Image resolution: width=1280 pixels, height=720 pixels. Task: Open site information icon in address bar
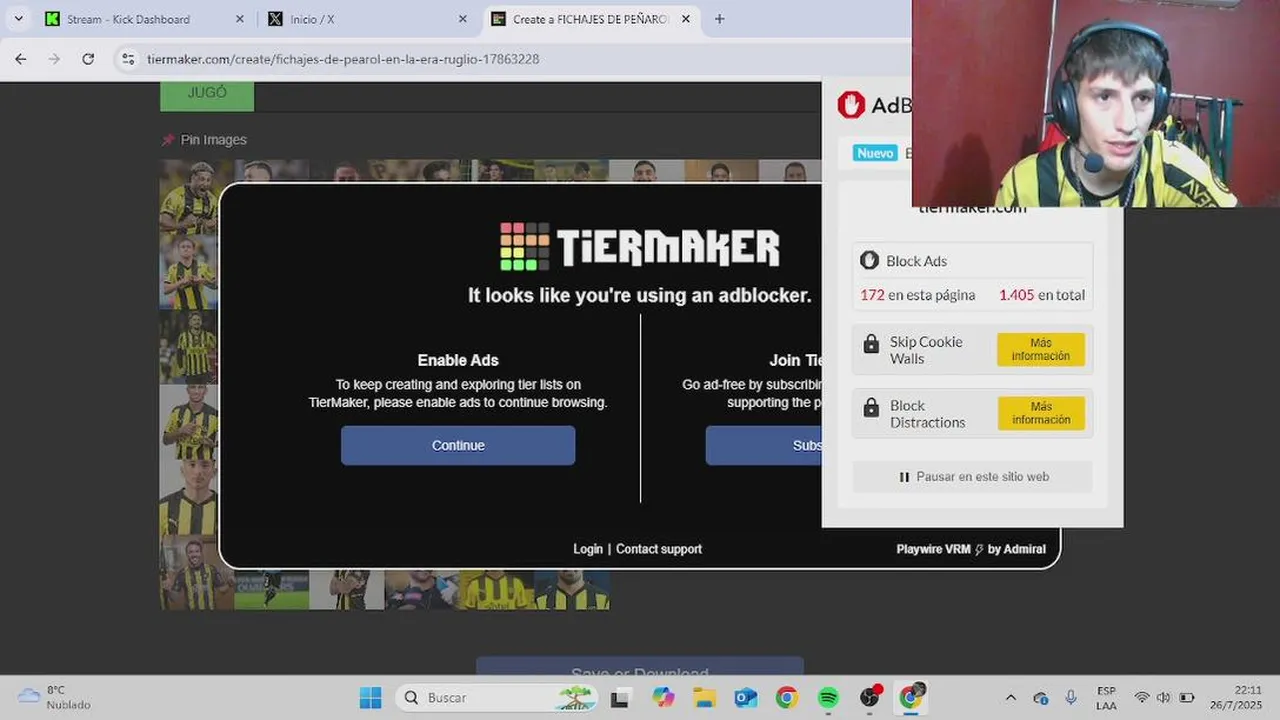pyautogui.click(x=128, y=59)
